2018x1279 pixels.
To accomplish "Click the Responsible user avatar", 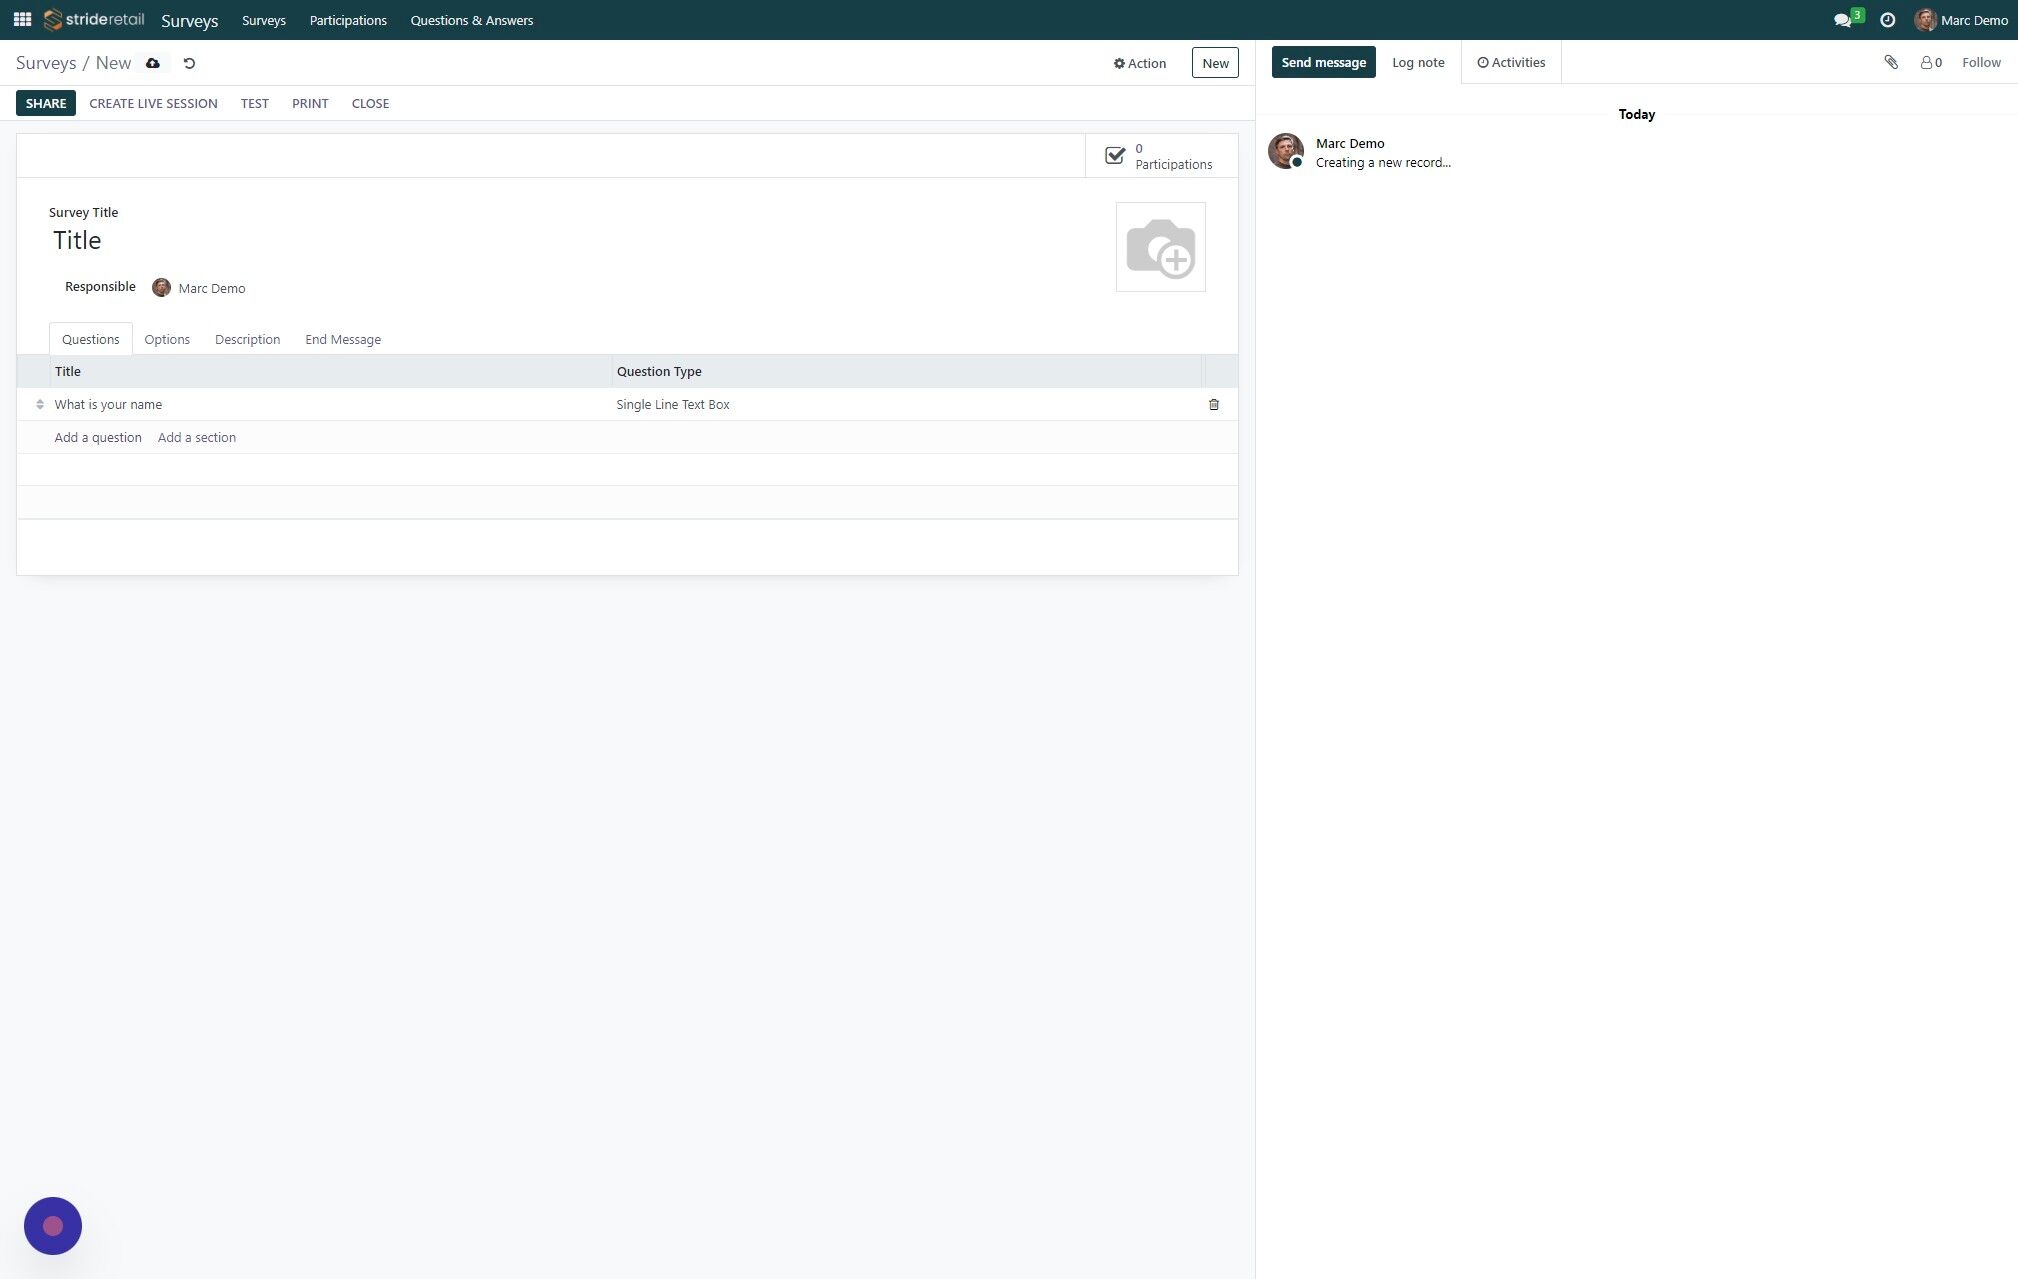I will (x=161, y=288).
